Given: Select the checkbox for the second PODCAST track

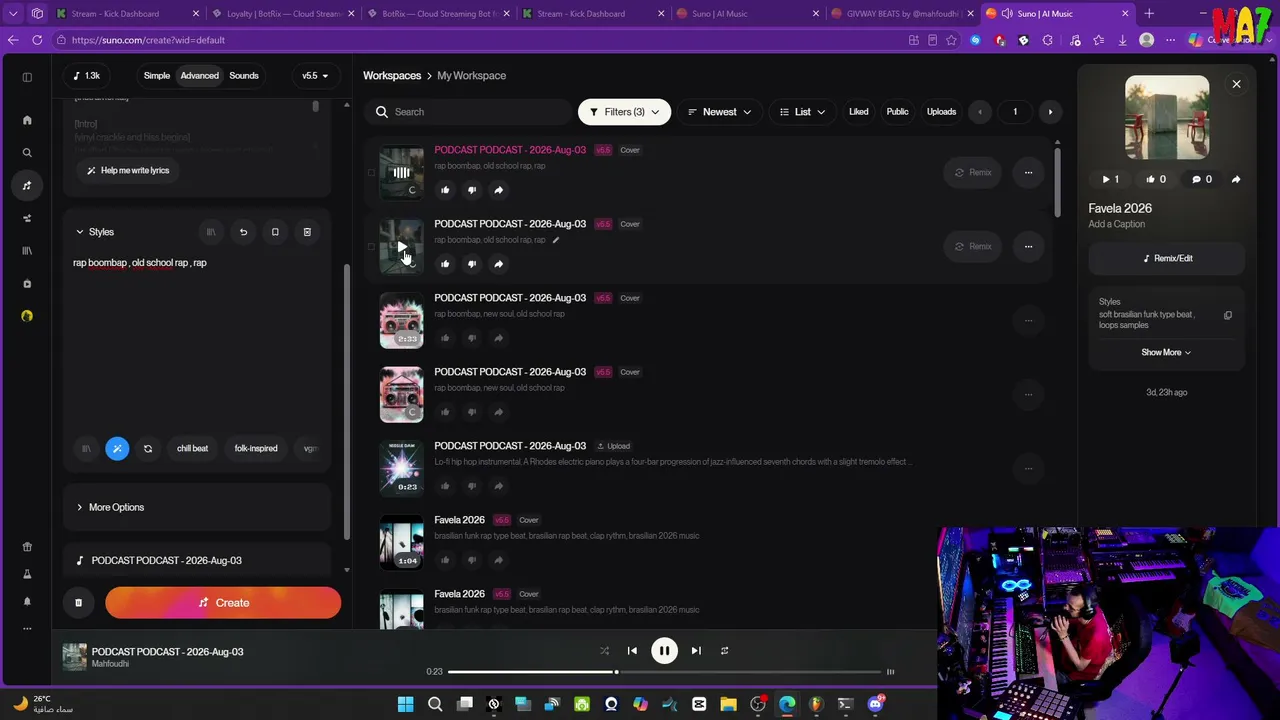Looking at the screenshot, I should click(371, 247).
